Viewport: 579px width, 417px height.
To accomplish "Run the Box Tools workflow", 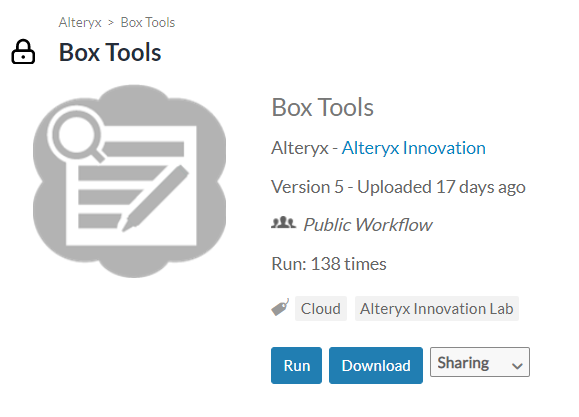I will (297, 365).
